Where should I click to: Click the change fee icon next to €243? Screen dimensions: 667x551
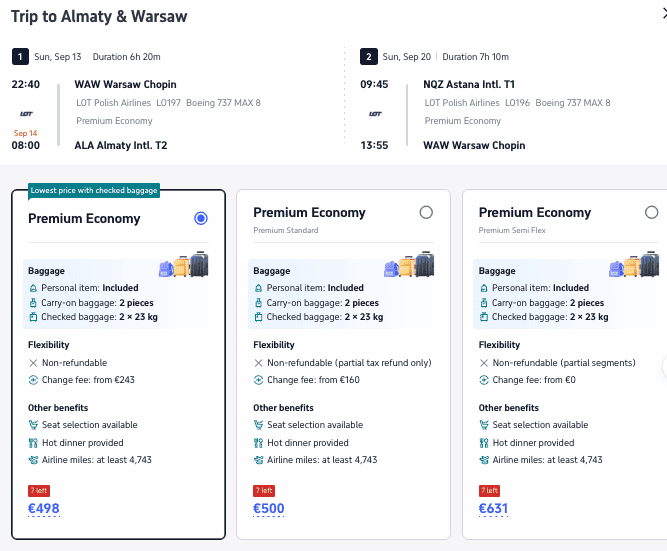33,380
